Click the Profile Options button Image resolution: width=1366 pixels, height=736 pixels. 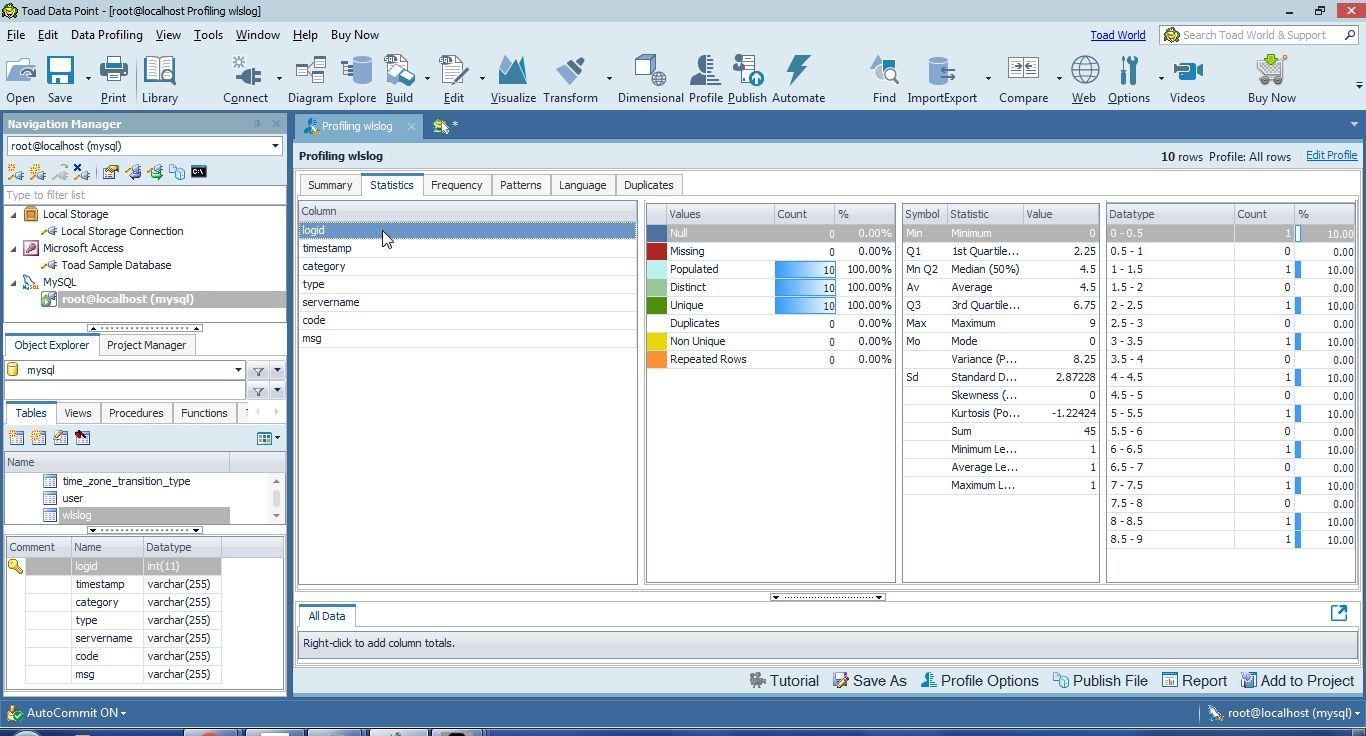point(979,681)
